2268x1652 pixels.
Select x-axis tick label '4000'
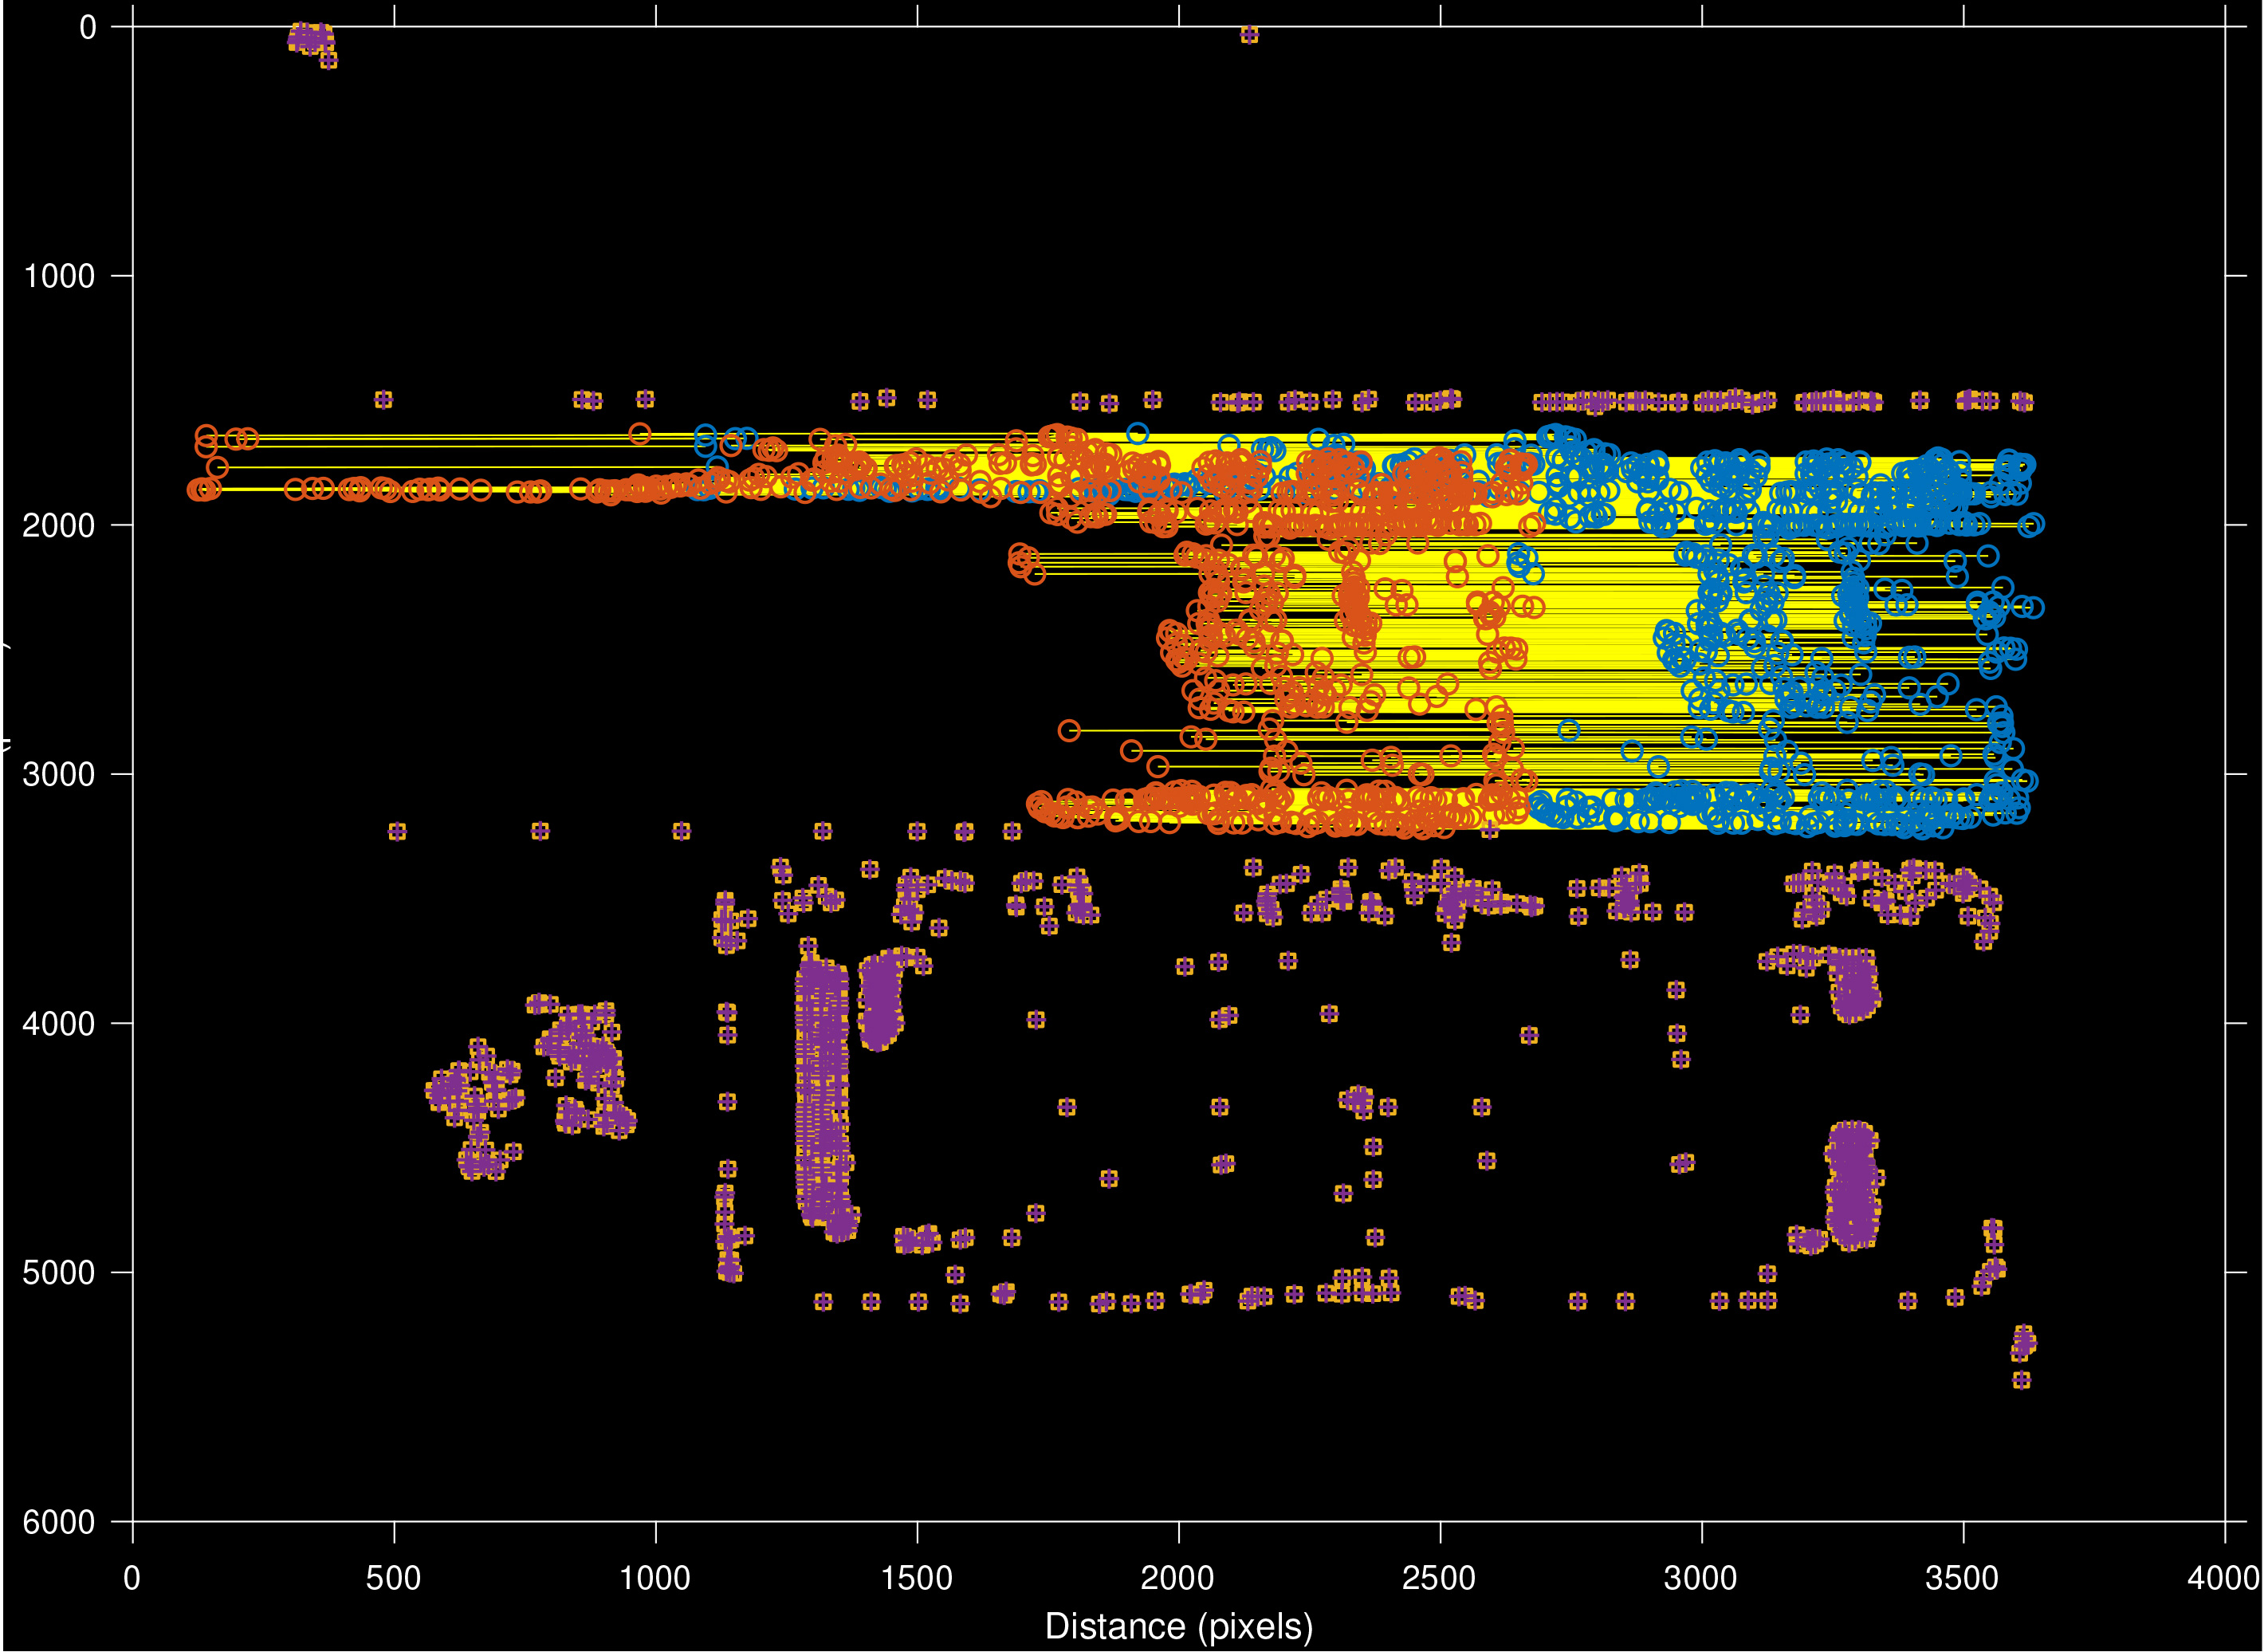[2224, 1579]
